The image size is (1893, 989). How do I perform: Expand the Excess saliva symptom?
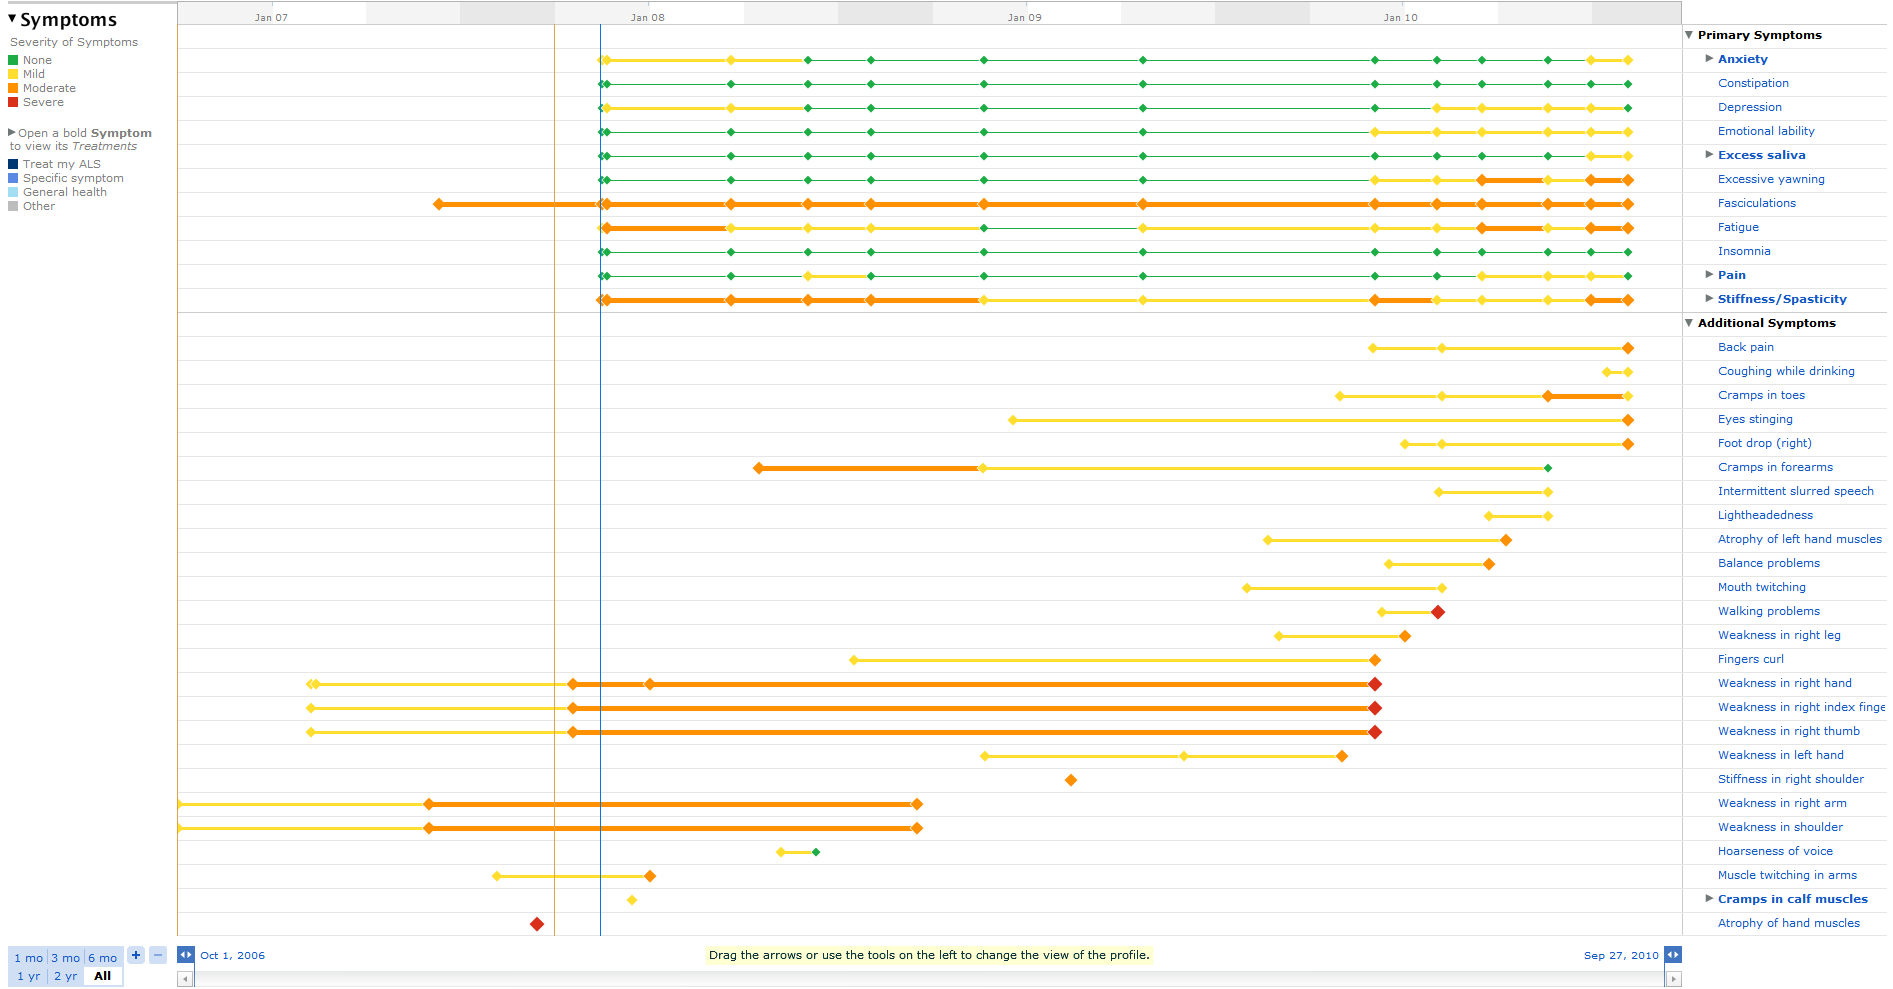click(1709, 155)
